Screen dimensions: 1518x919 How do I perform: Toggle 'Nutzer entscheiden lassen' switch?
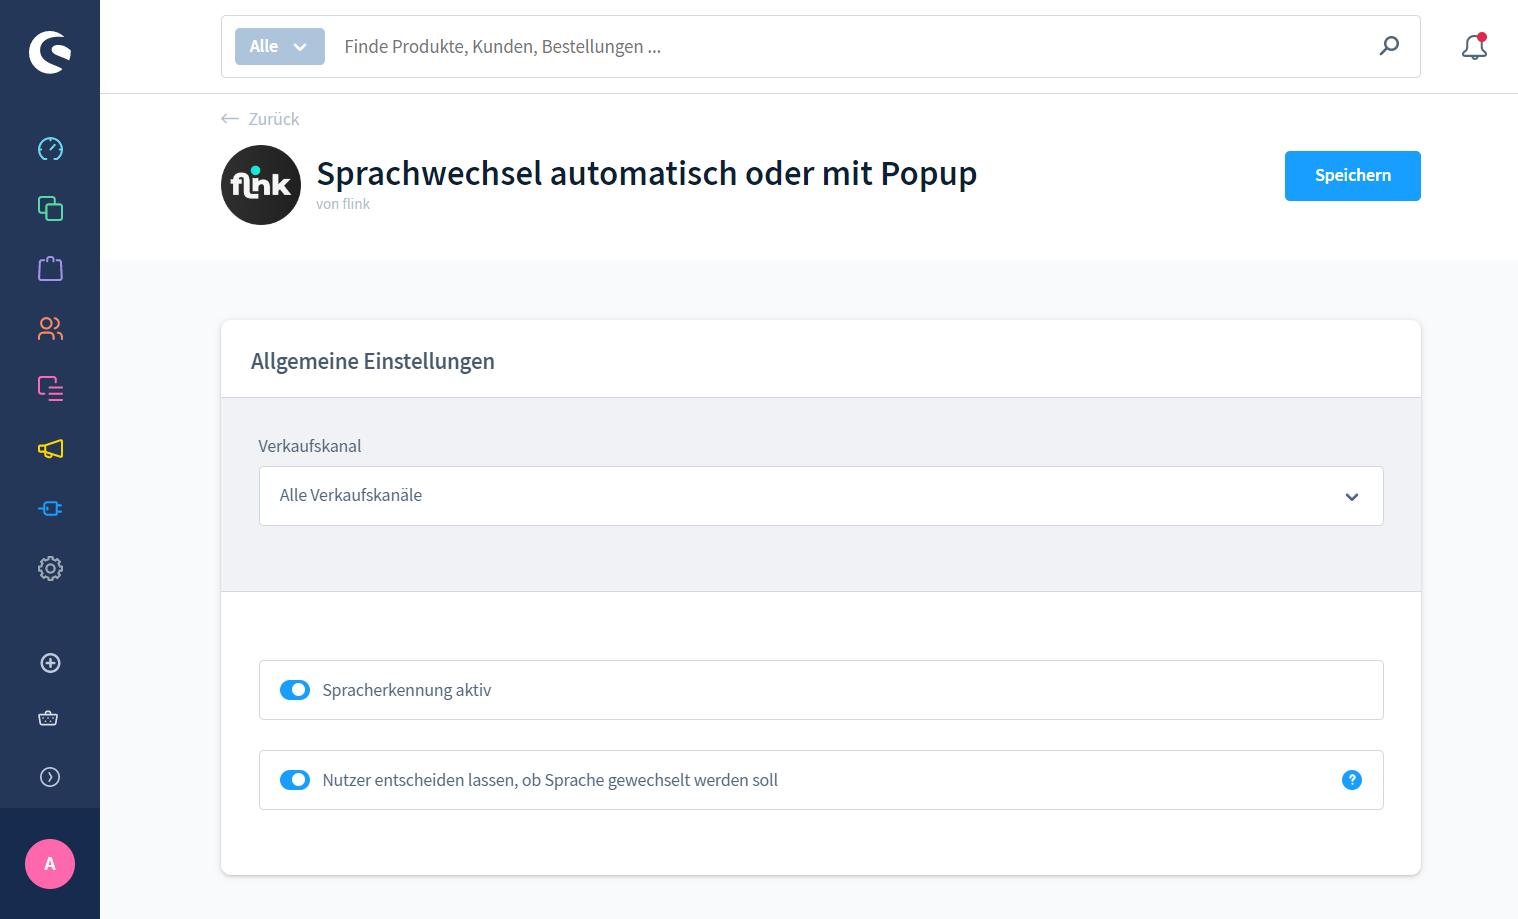(x=295, y=780)
